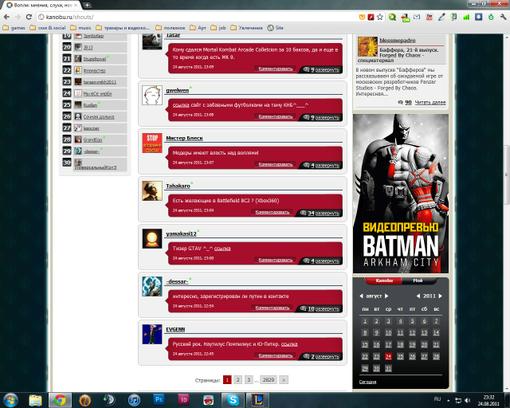Click the RU language indicator in the tray
510x408 pixels.
[437, 399]
